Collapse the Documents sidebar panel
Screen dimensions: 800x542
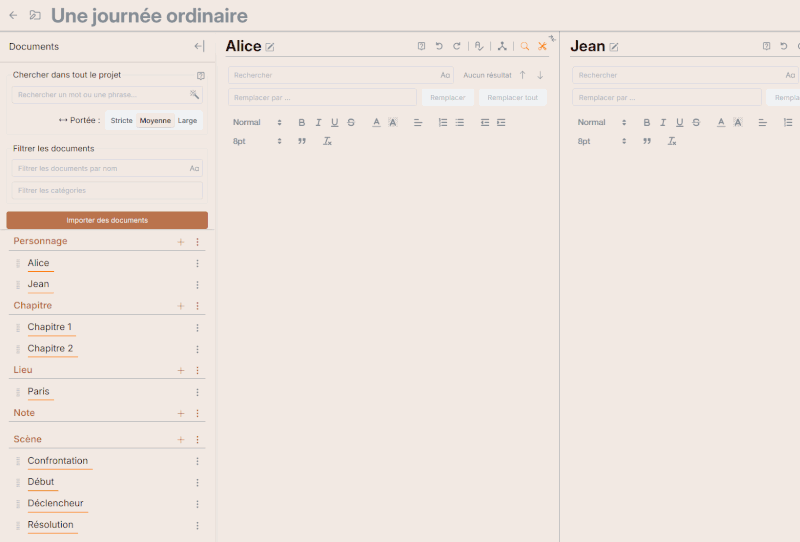point(199,46)
